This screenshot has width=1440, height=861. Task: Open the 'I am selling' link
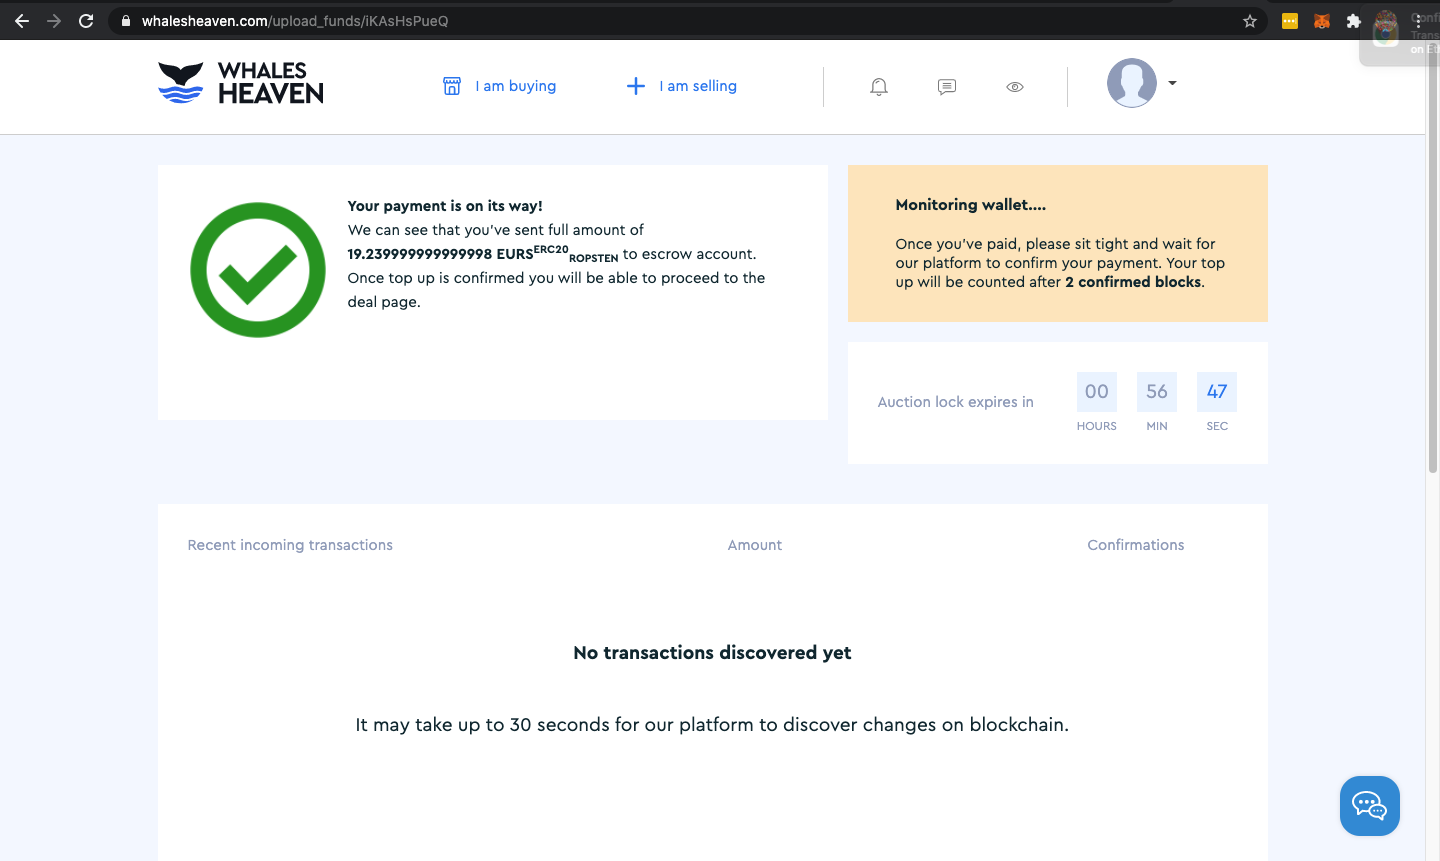click(698, 86)
